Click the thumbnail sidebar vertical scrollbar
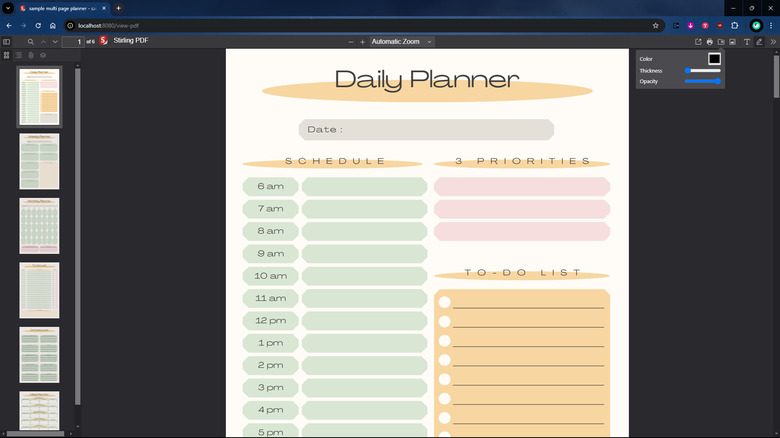780x438 pixels. tap(78, 236)
